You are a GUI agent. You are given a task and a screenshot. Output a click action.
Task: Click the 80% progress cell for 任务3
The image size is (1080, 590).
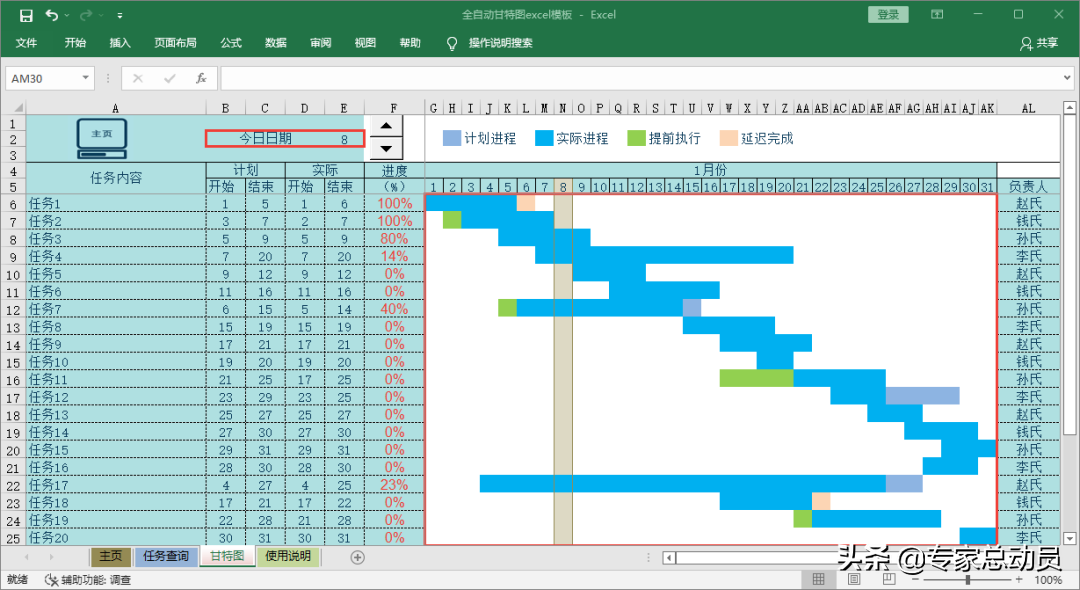[394, 239]
